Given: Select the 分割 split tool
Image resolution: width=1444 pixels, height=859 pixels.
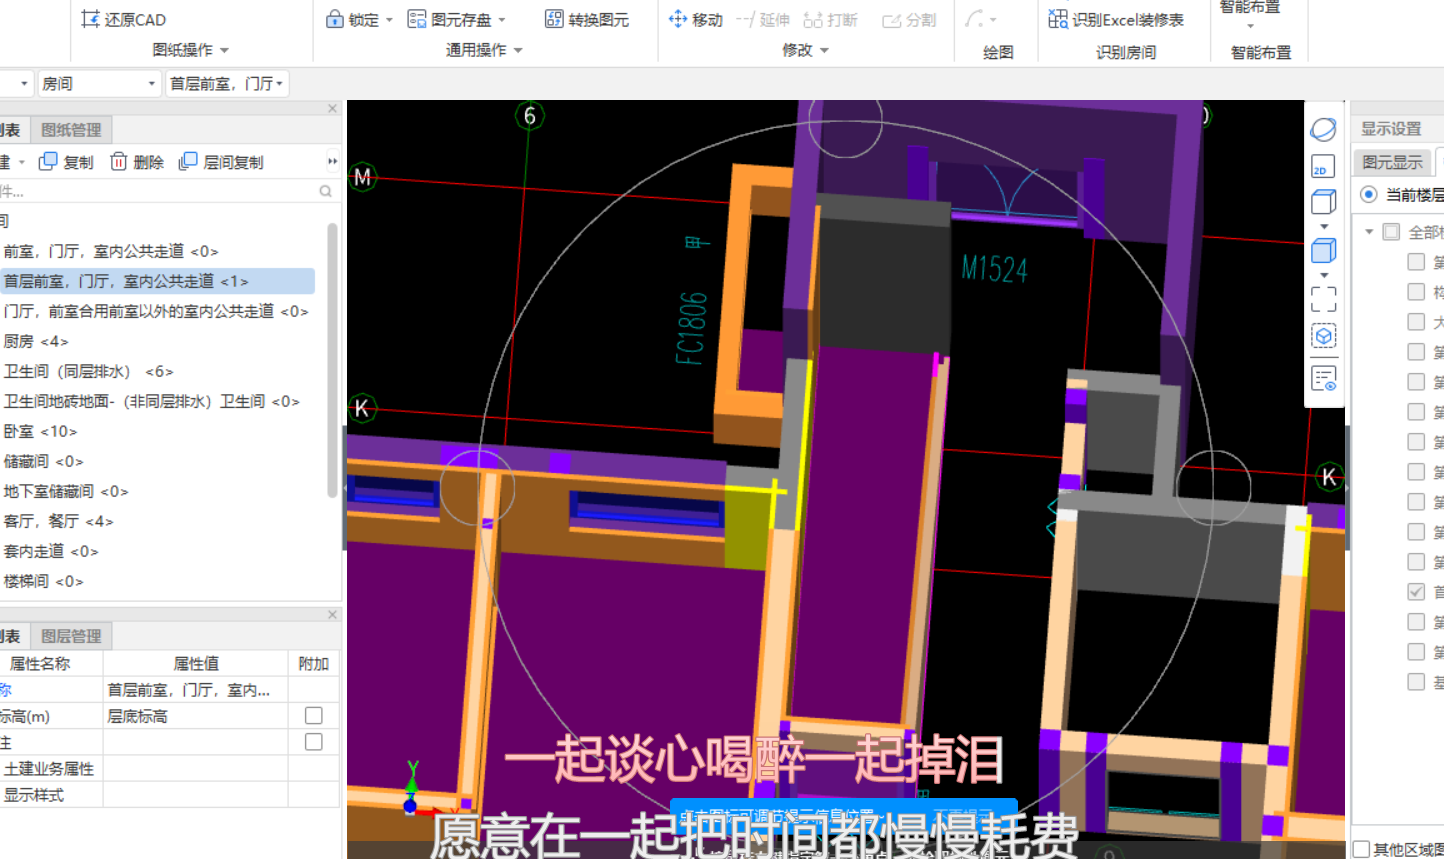Looking at the screenshot, I should tap(909, 19).
